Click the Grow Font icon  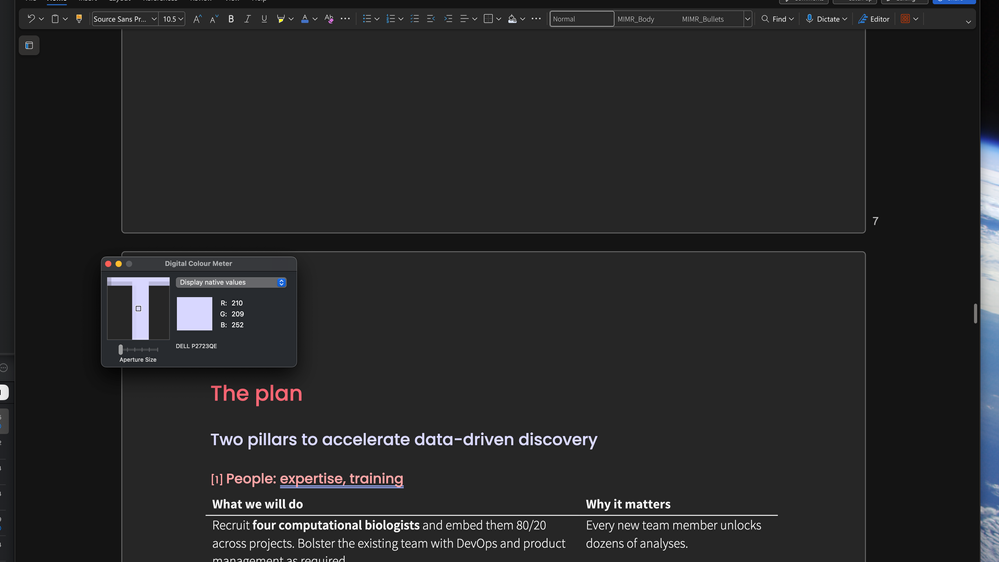click(197, 19)
